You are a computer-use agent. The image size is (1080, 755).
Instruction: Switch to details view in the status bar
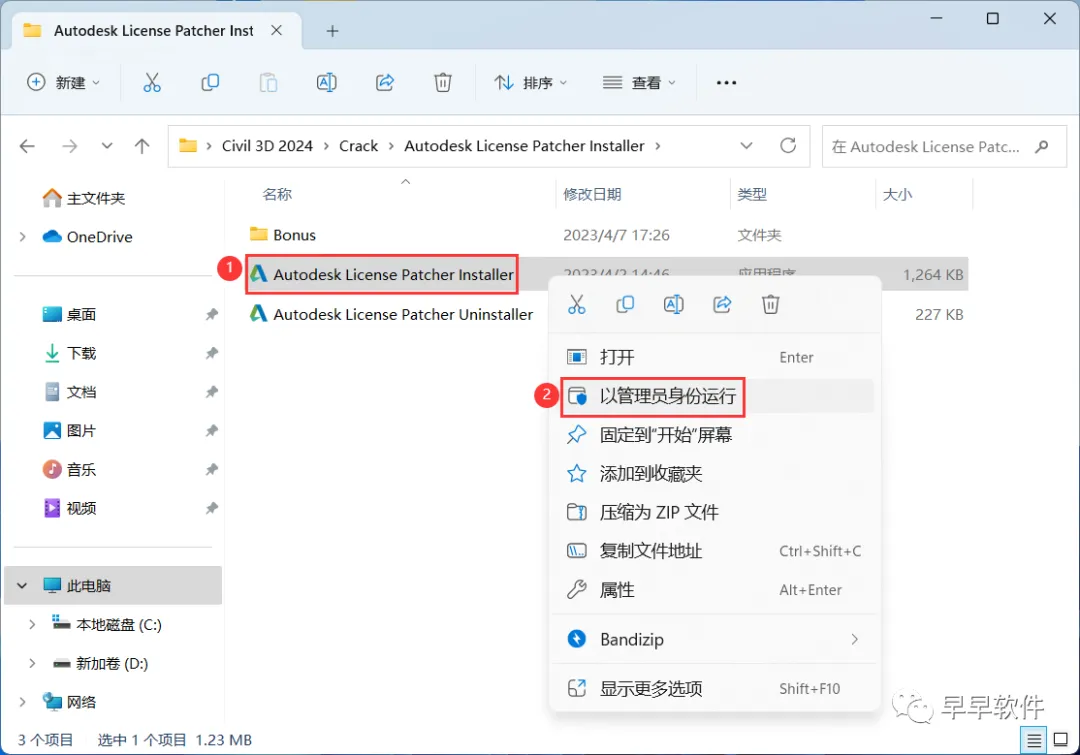click(1034, 741)
